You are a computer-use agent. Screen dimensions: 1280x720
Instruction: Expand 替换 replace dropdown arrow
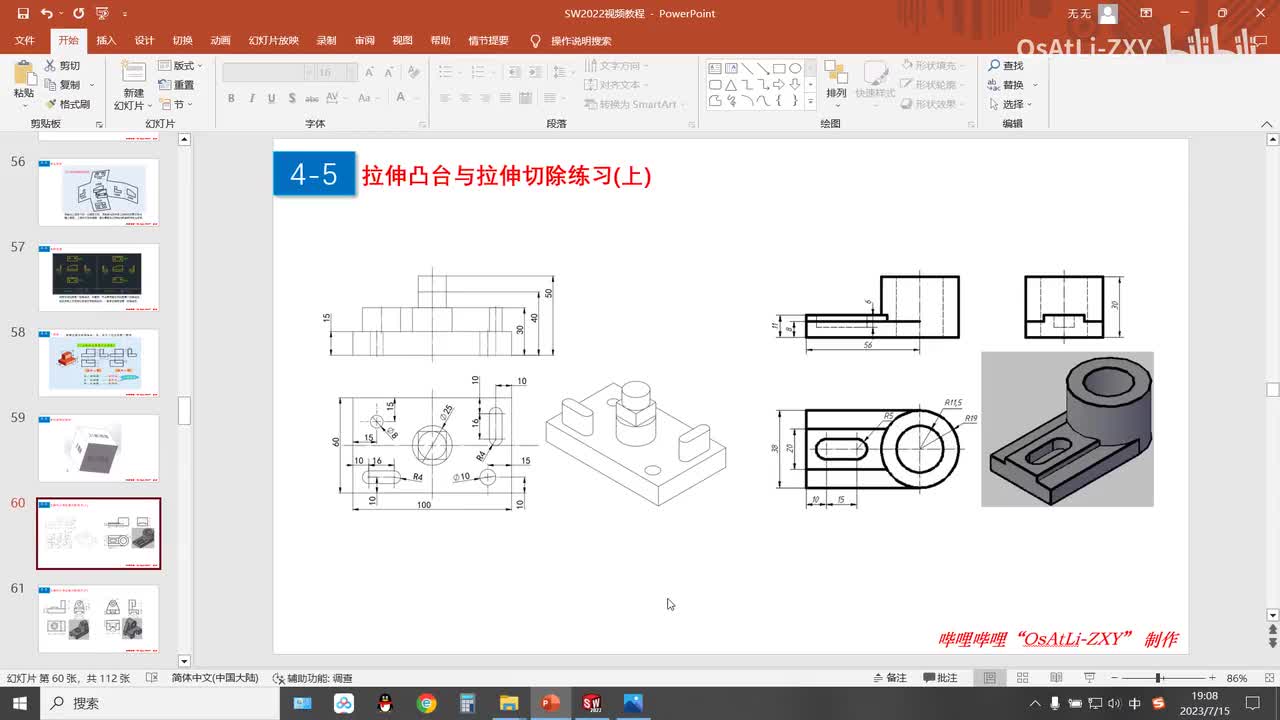pyautogui.click(x=1035, y=85)
